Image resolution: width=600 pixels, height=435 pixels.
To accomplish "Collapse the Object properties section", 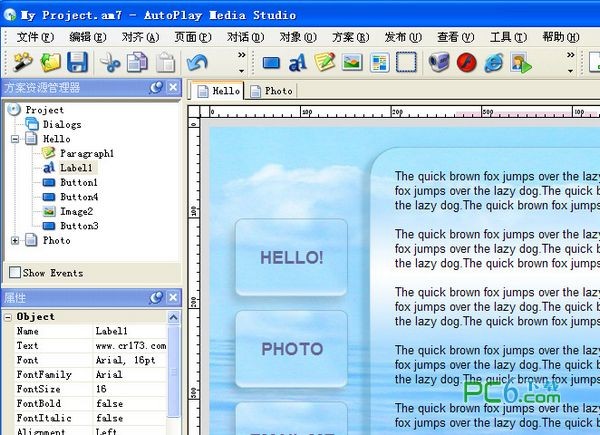I will tap(8, 317).
